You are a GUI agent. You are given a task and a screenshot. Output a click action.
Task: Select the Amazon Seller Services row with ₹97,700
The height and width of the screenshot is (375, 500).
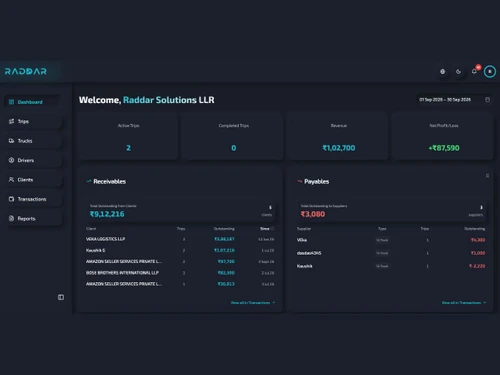pos(180,262)
